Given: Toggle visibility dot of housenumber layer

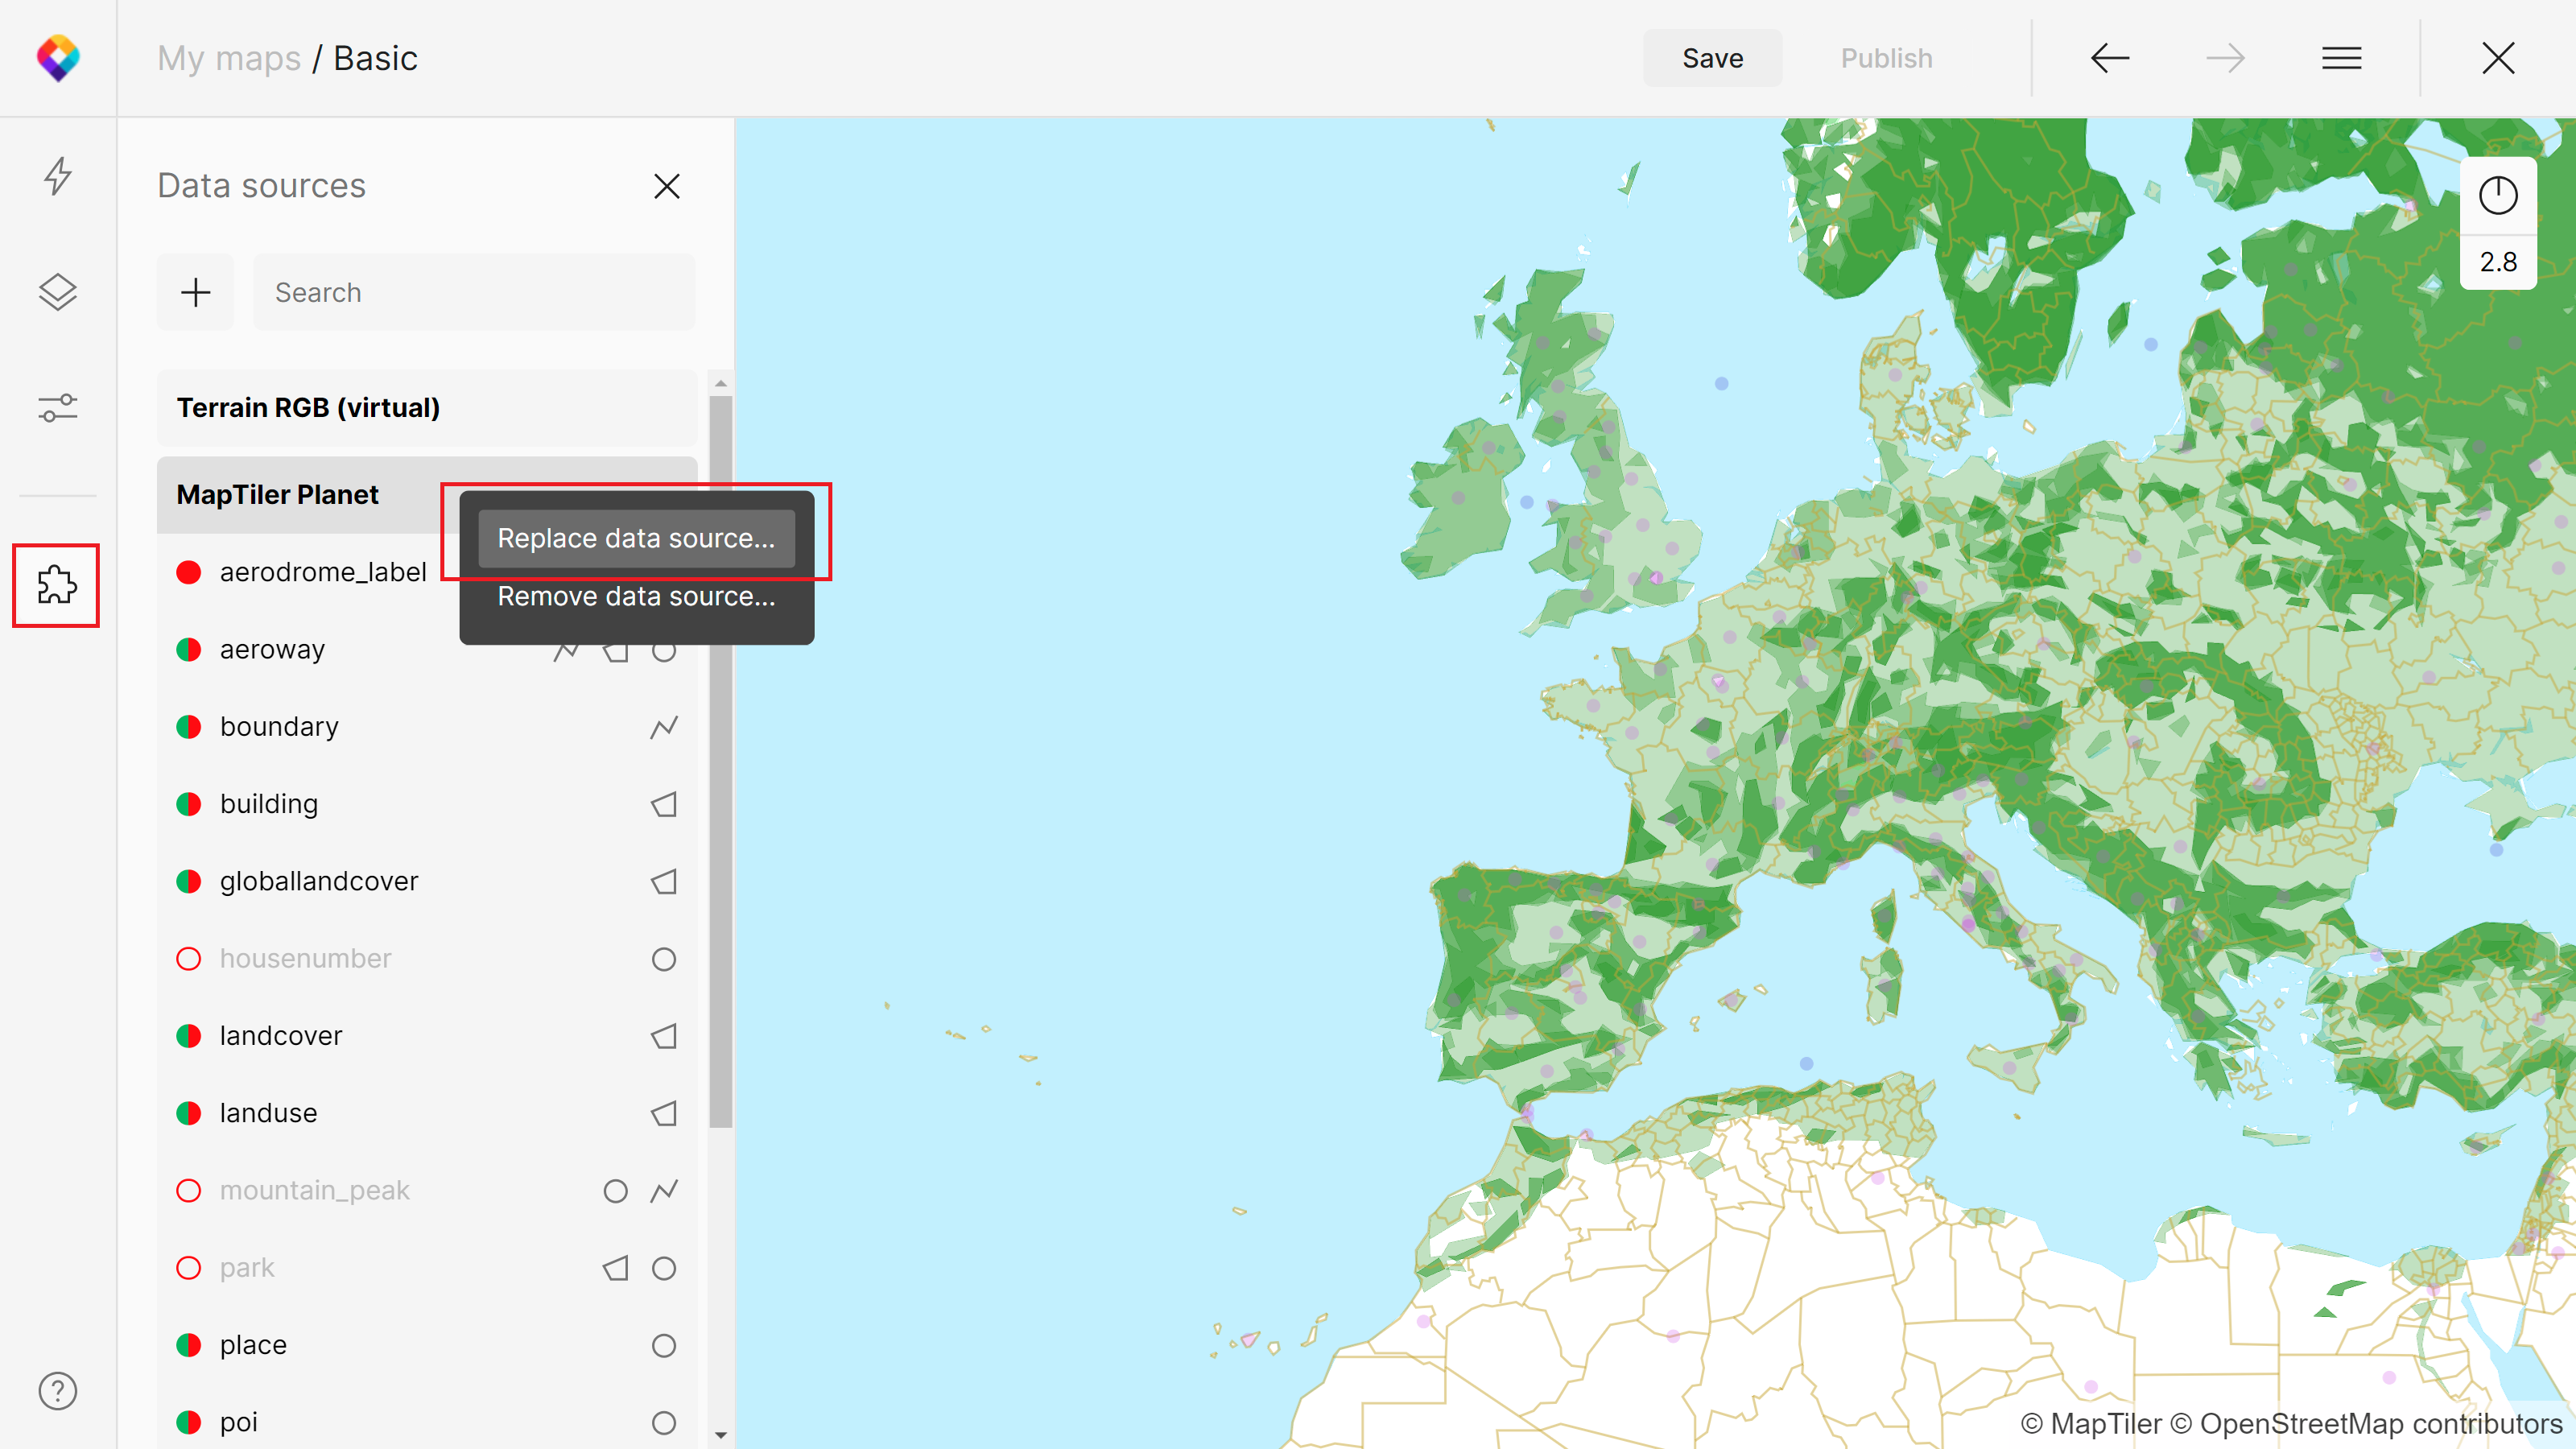Looking at the screenshot, I should tap(188, 958).
